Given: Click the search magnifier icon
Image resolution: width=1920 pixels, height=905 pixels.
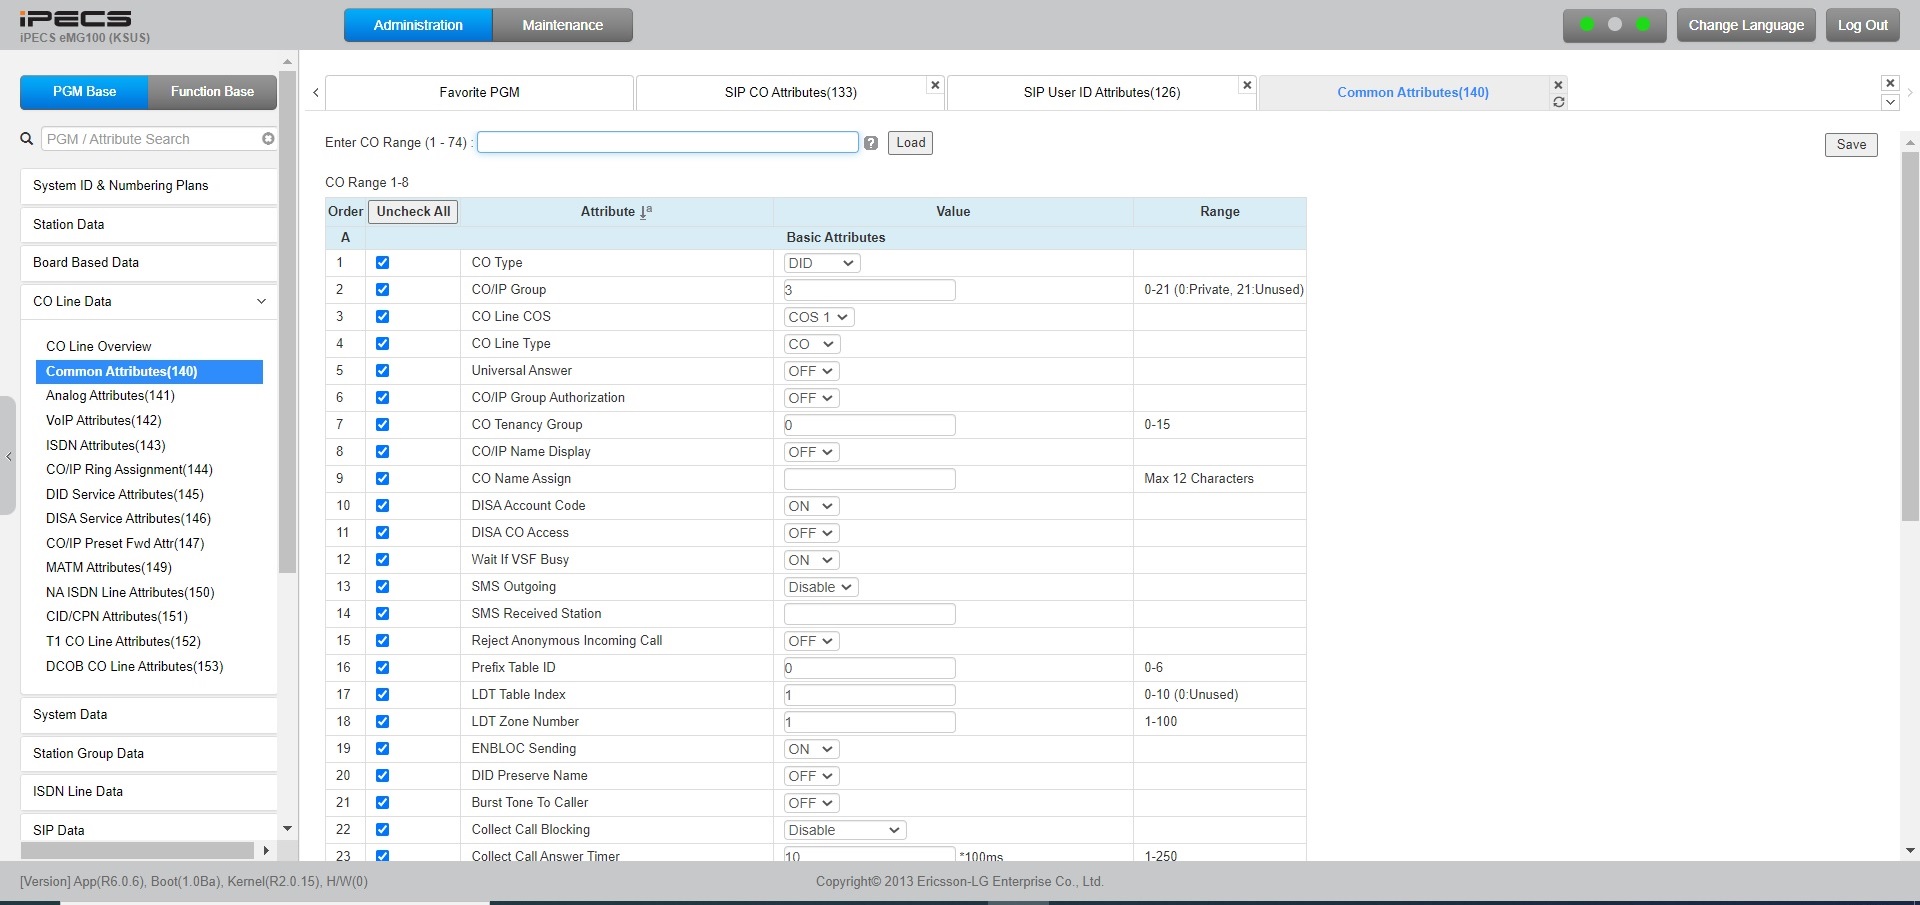Looking at the screenshot, I should pos(27,139).
